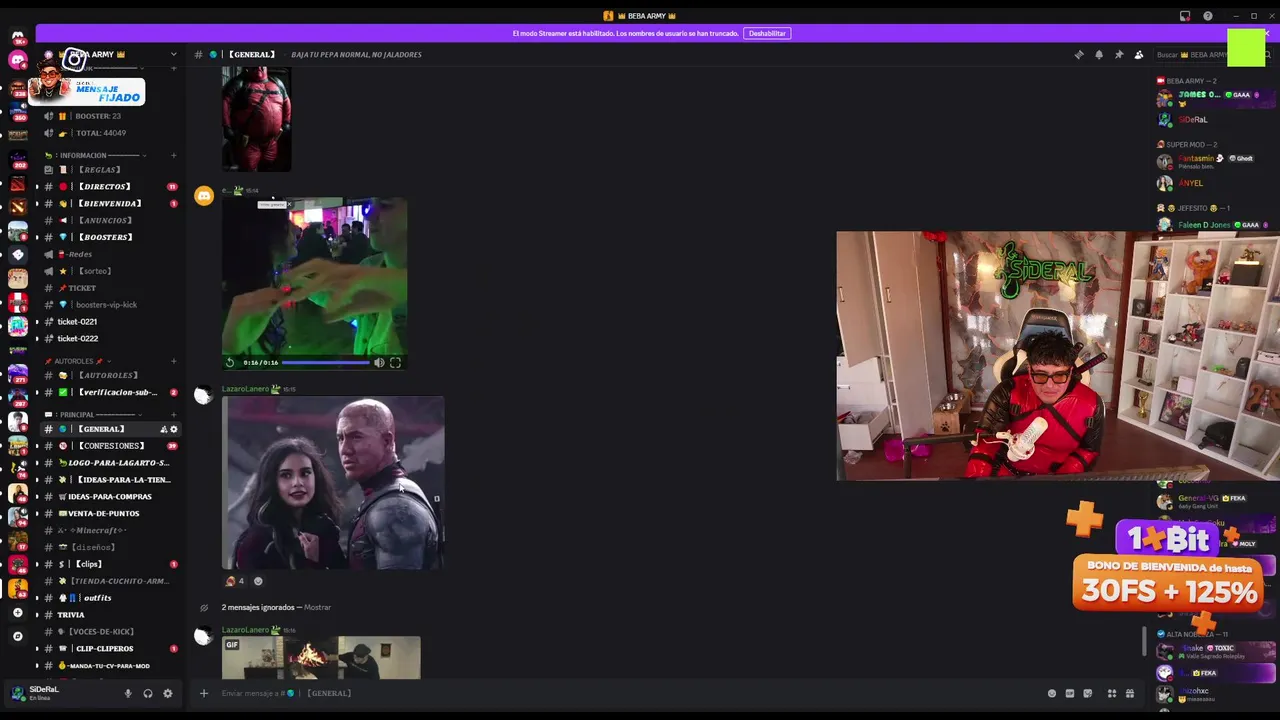The image size is (1280, 720).
Task: Add channel to INFORMACION category
Action: pos(173,155)
